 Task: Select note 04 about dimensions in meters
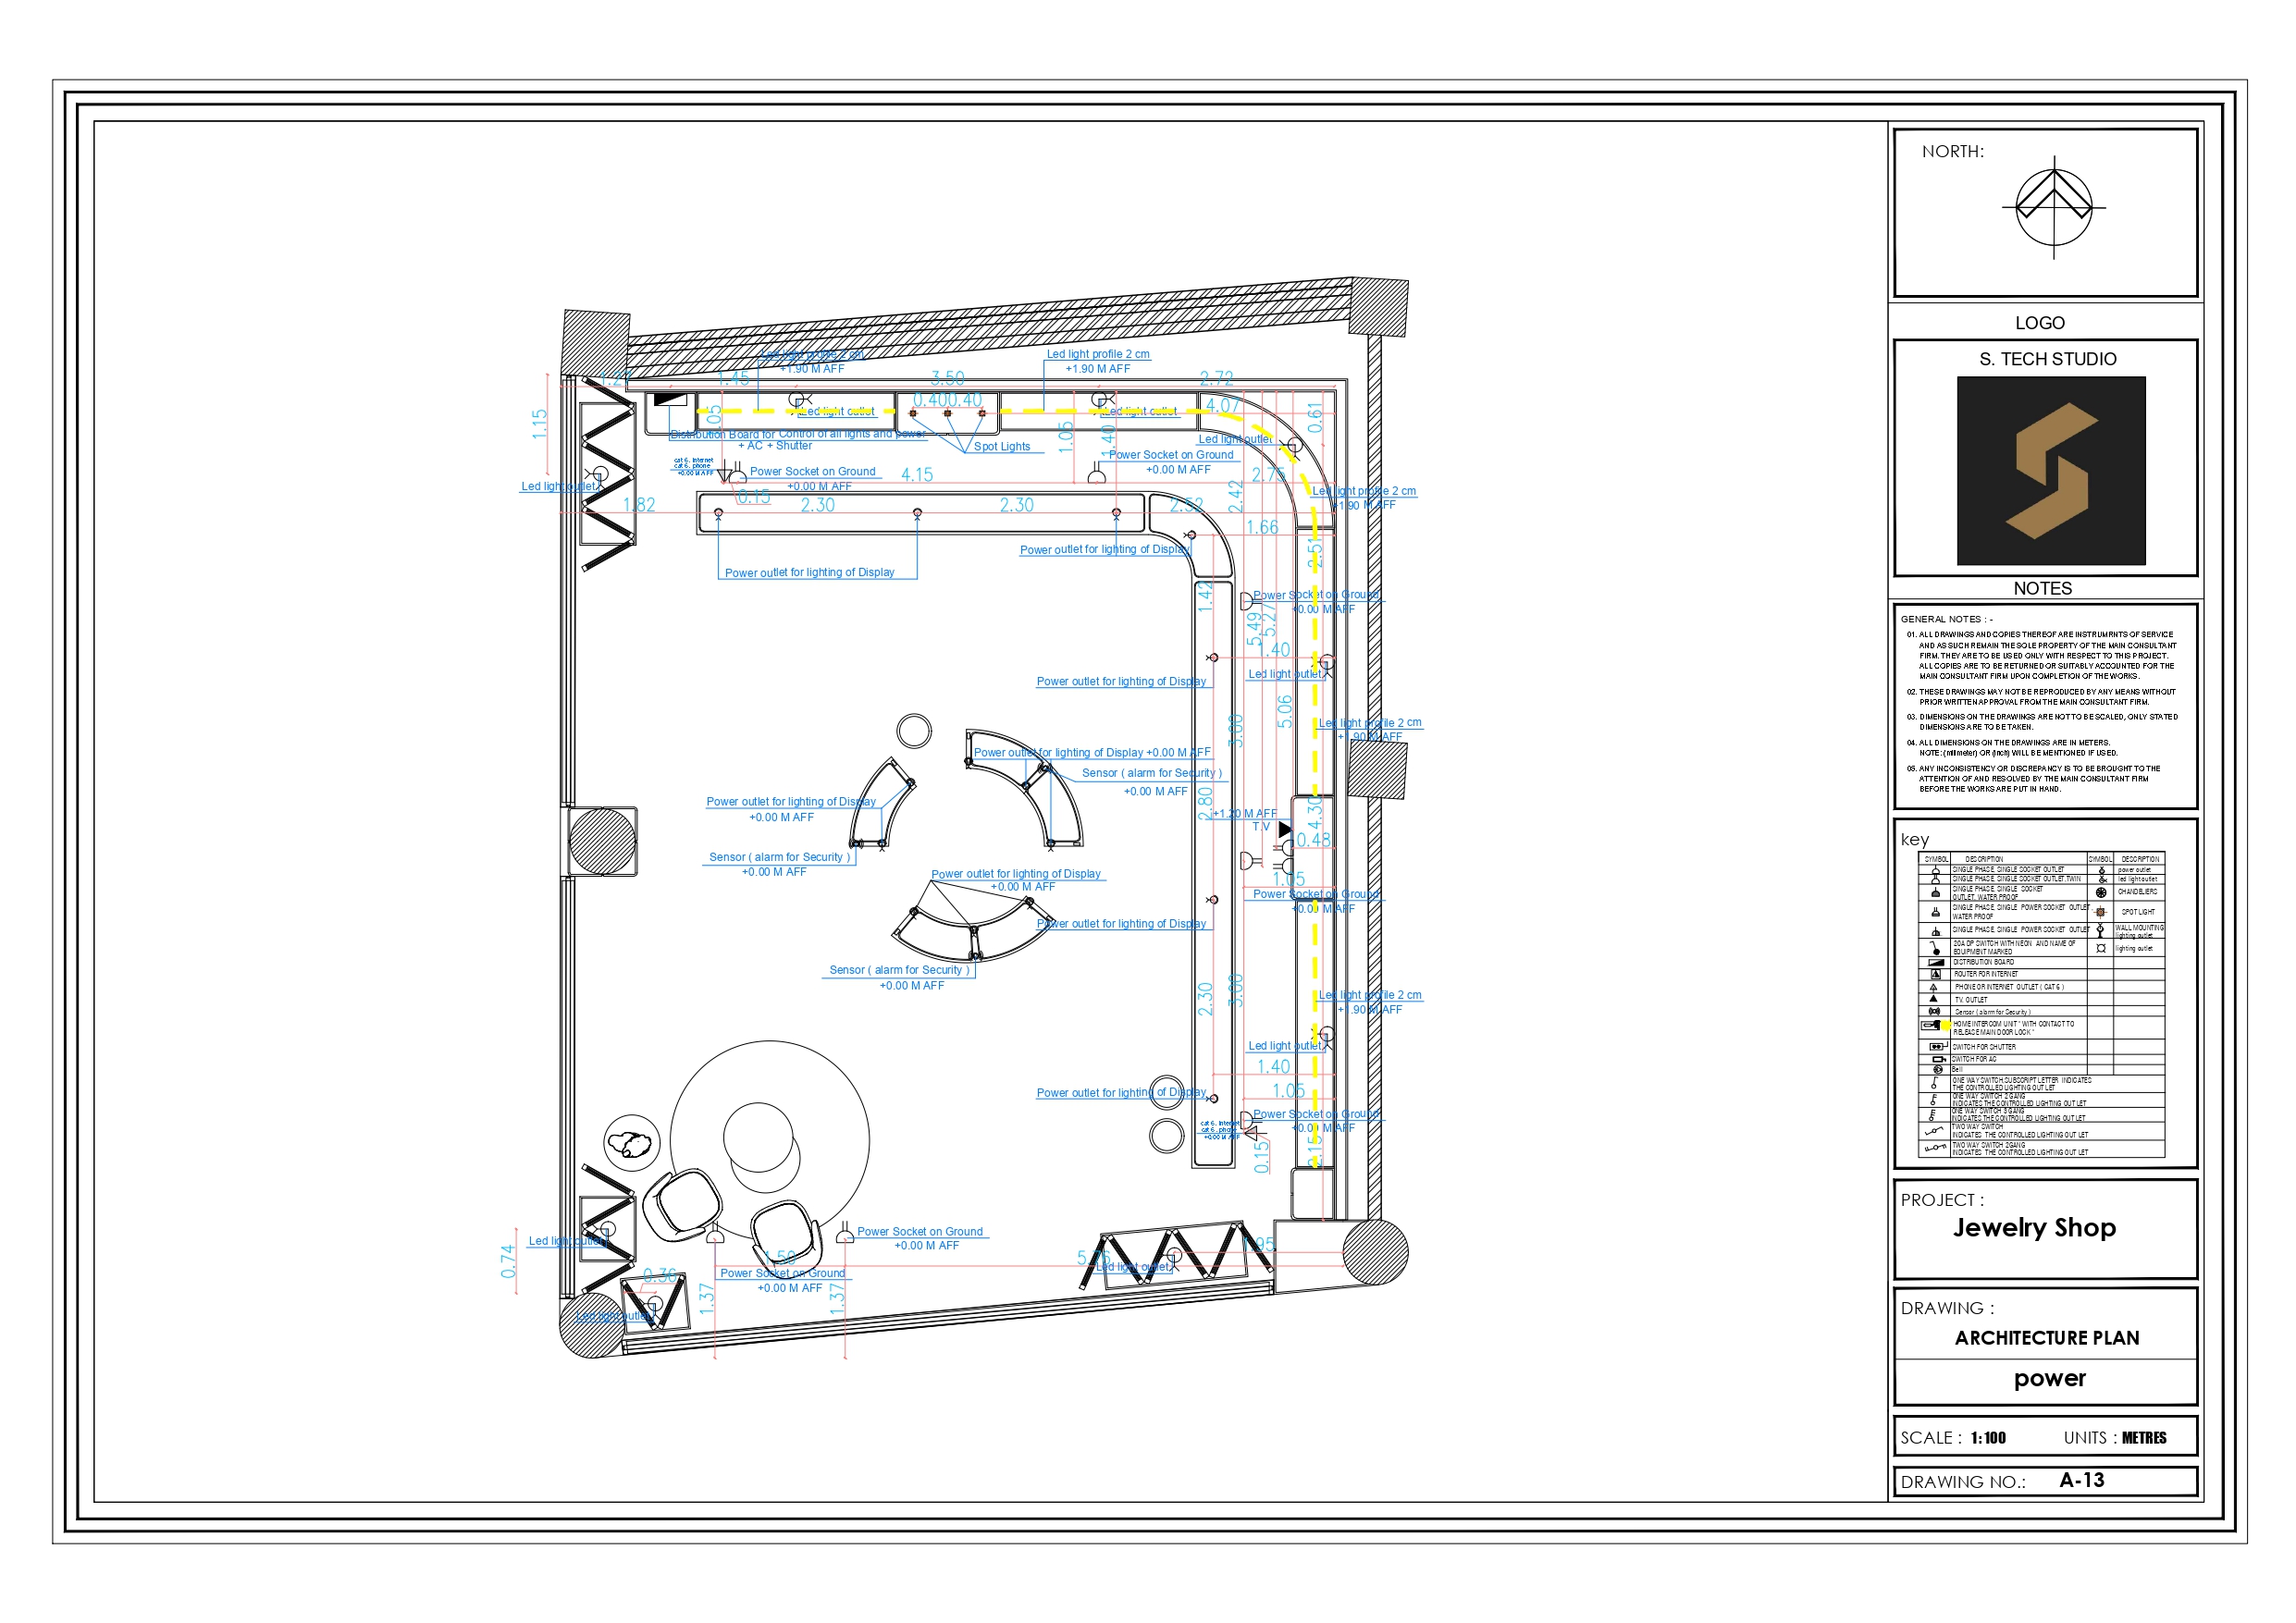(x=2012, y=748)
